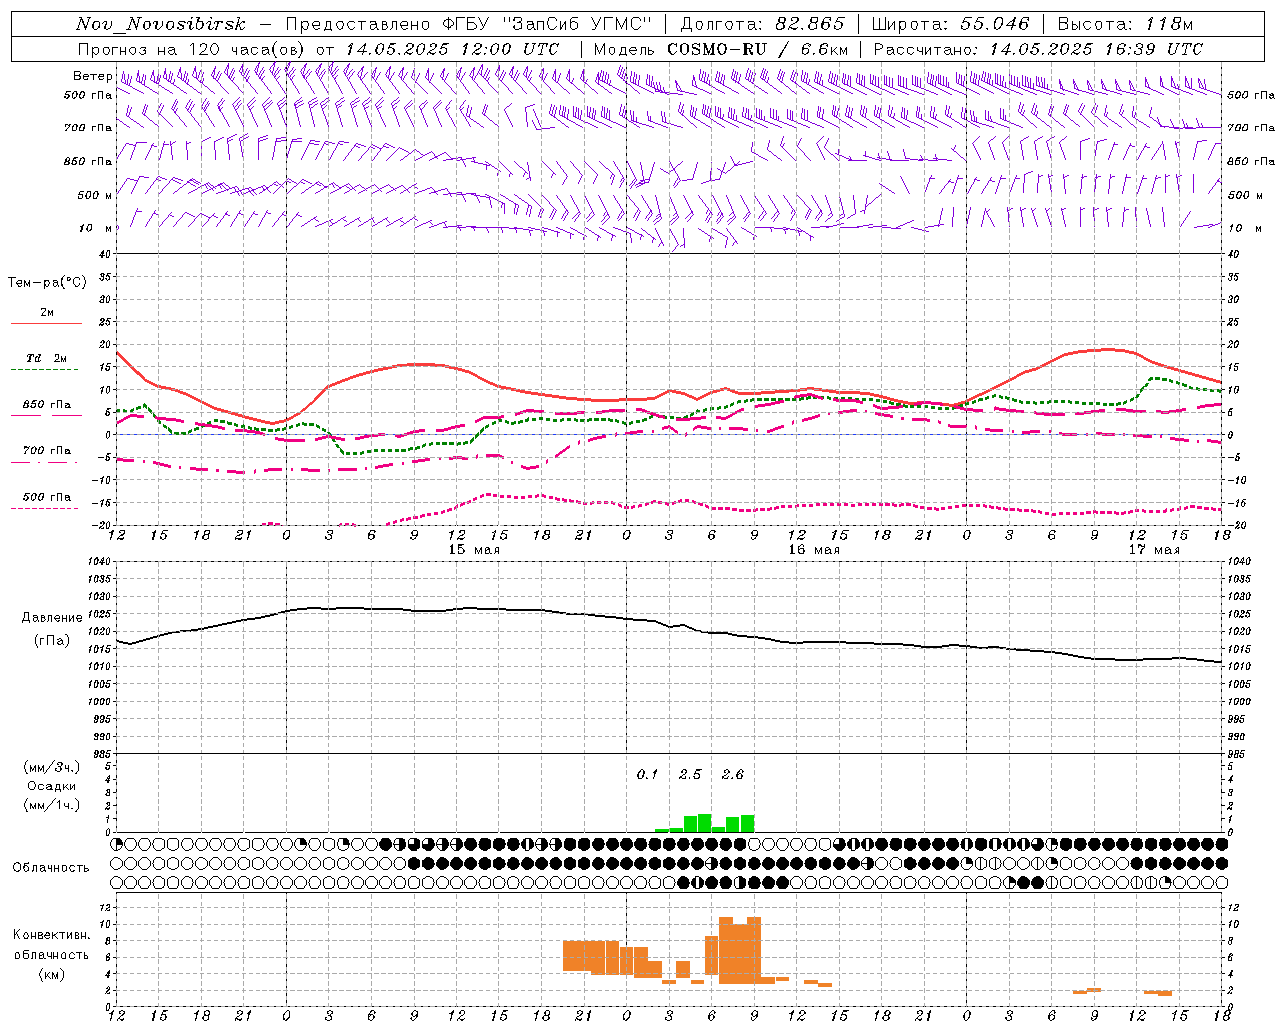The width and height of the screenshot is (1280, 1024).
Task: Click the '500 гПа' temperature legend entry
Action: (x=47, y=497)
